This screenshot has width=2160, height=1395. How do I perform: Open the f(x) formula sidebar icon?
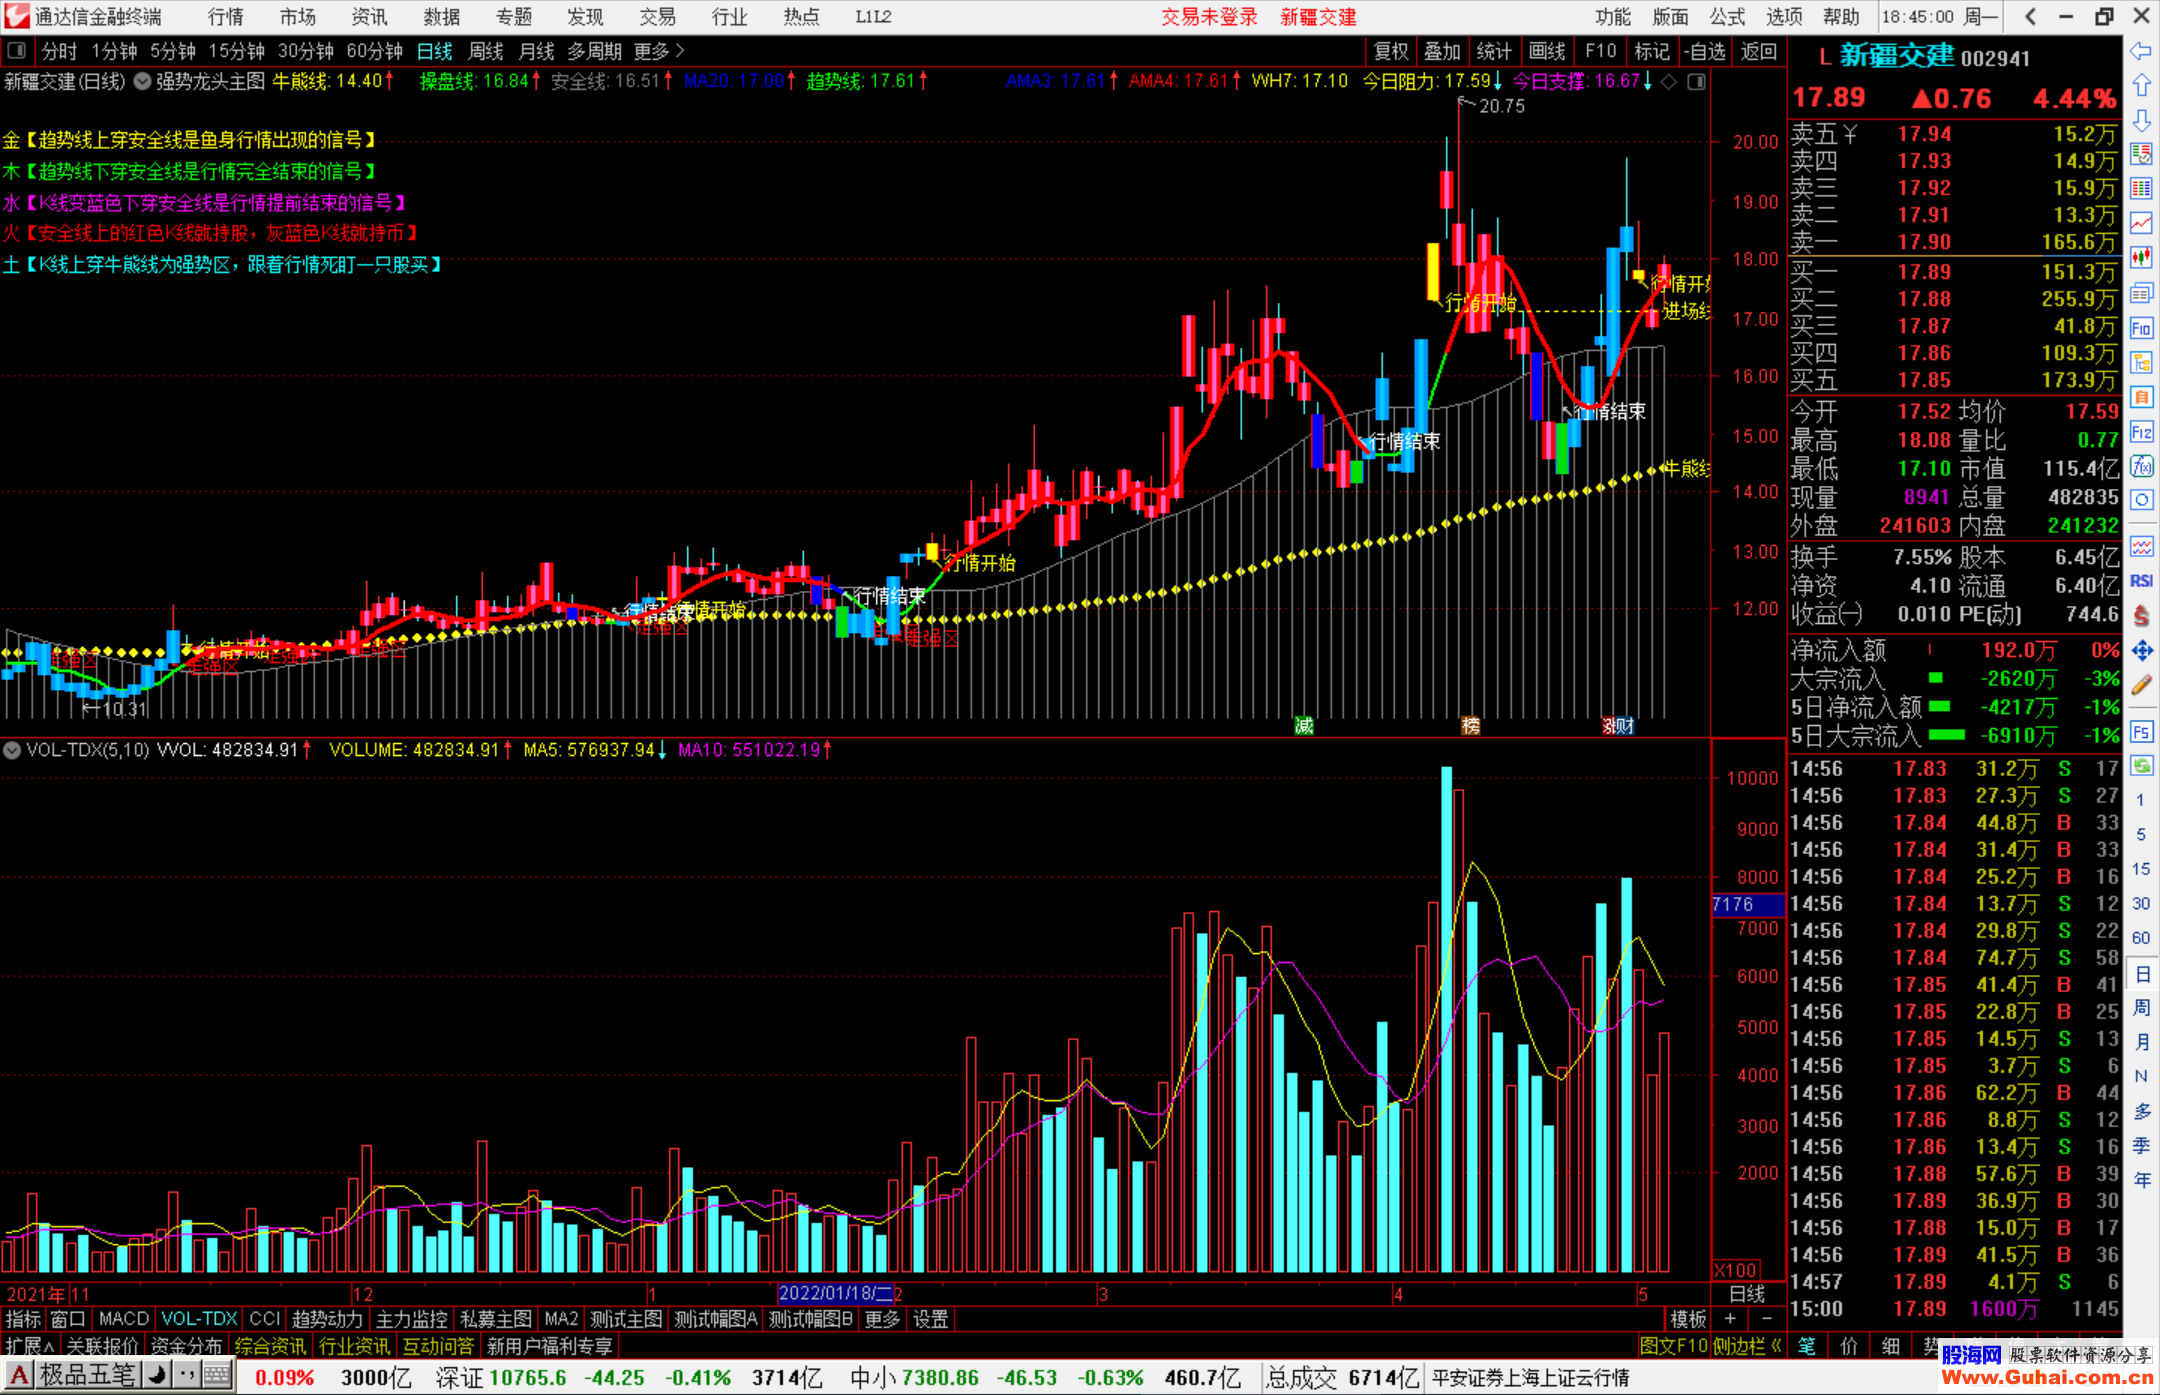click(2141, 466)
